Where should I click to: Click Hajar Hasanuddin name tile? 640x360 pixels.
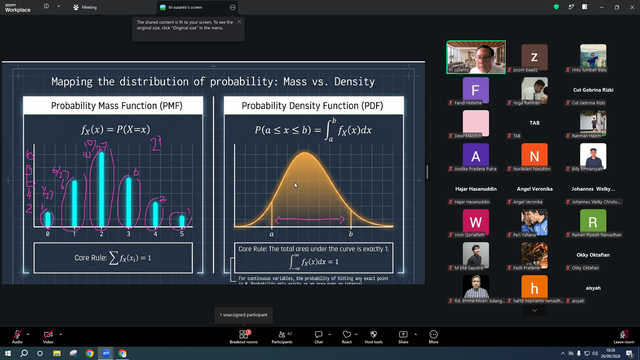(x=476, y=189)
